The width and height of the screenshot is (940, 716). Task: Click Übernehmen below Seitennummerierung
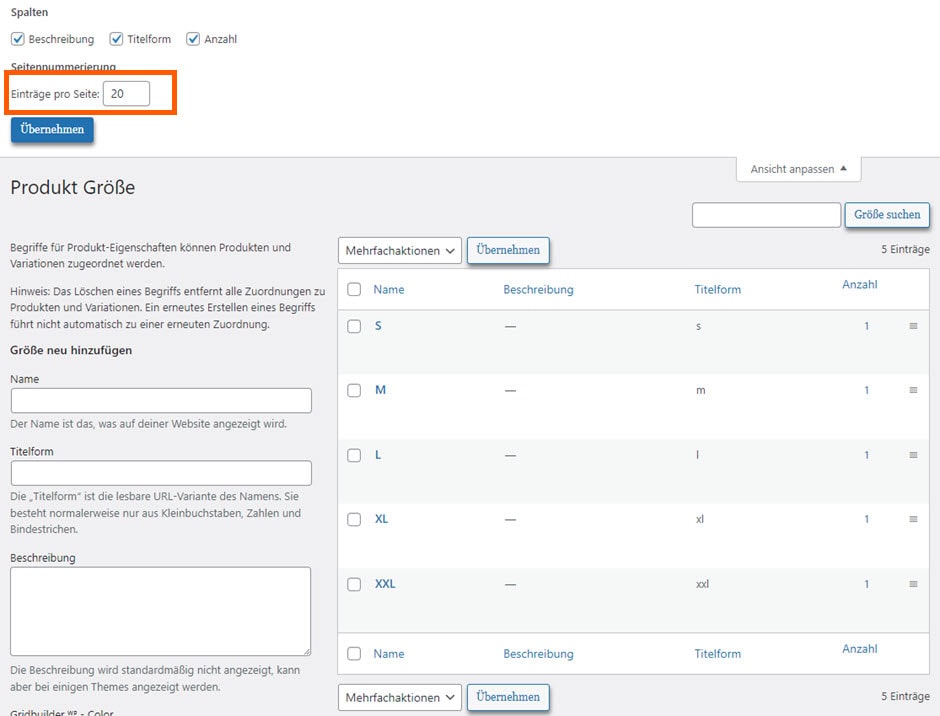coord(51,128)
